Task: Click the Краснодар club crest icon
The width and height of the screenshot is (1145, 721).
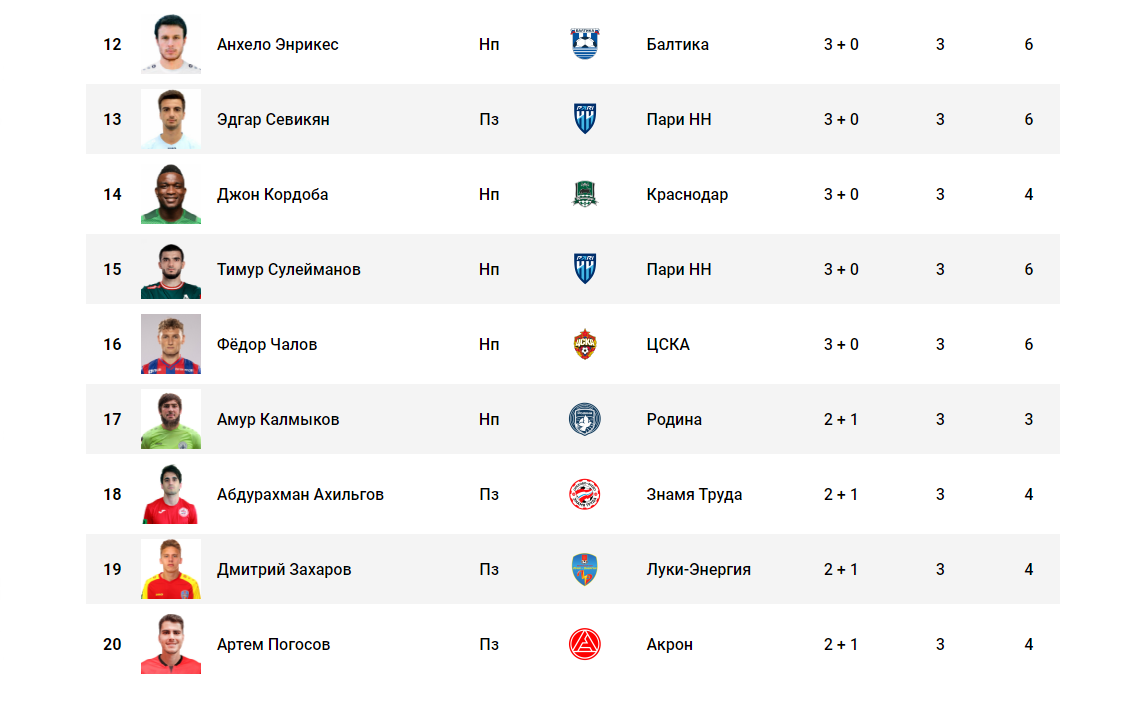Action: click(x=584, y=194)
